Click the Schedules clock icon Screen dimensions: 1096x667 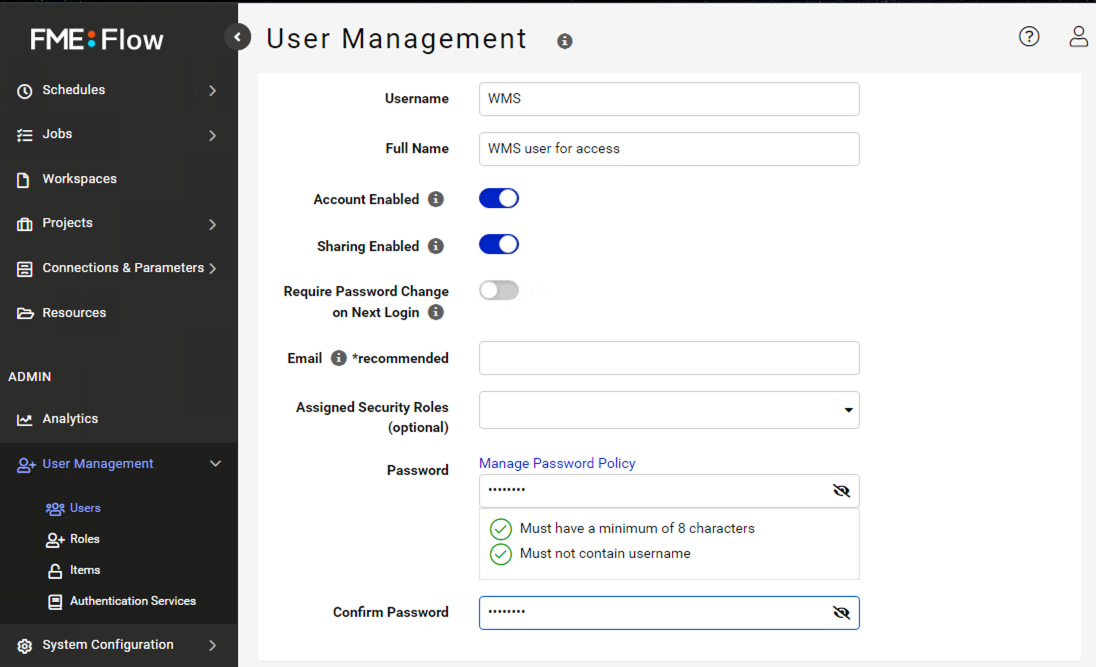click(x=24, y=91)
